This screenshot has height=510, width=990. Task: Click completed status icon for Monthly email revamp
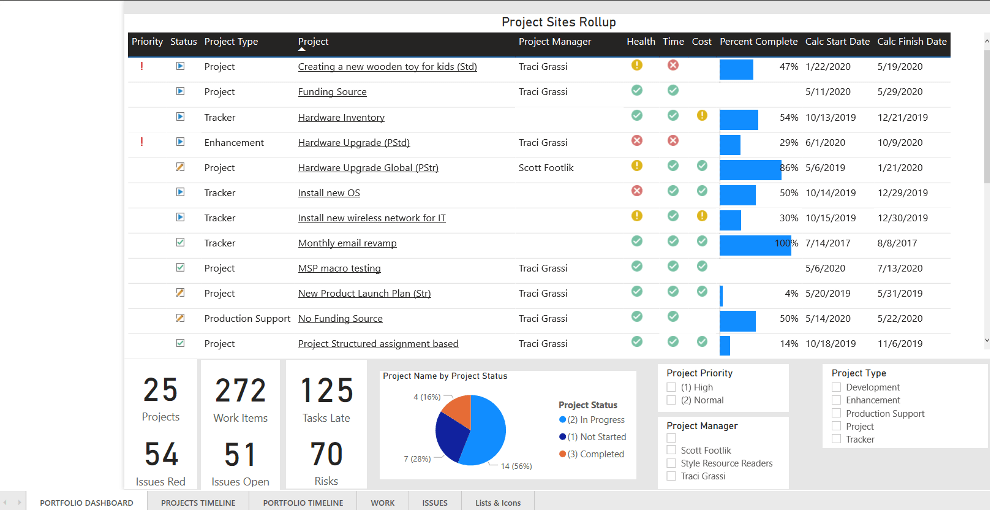[180, 242]
